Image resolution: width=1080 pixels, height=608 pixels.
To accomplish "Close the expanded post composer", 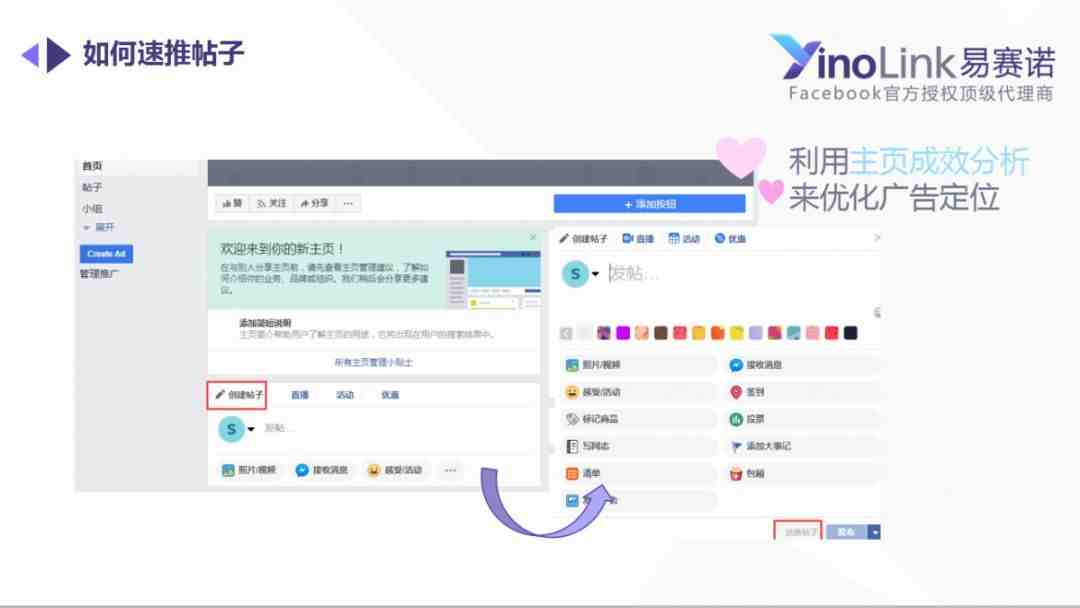I will coord(877,238).
